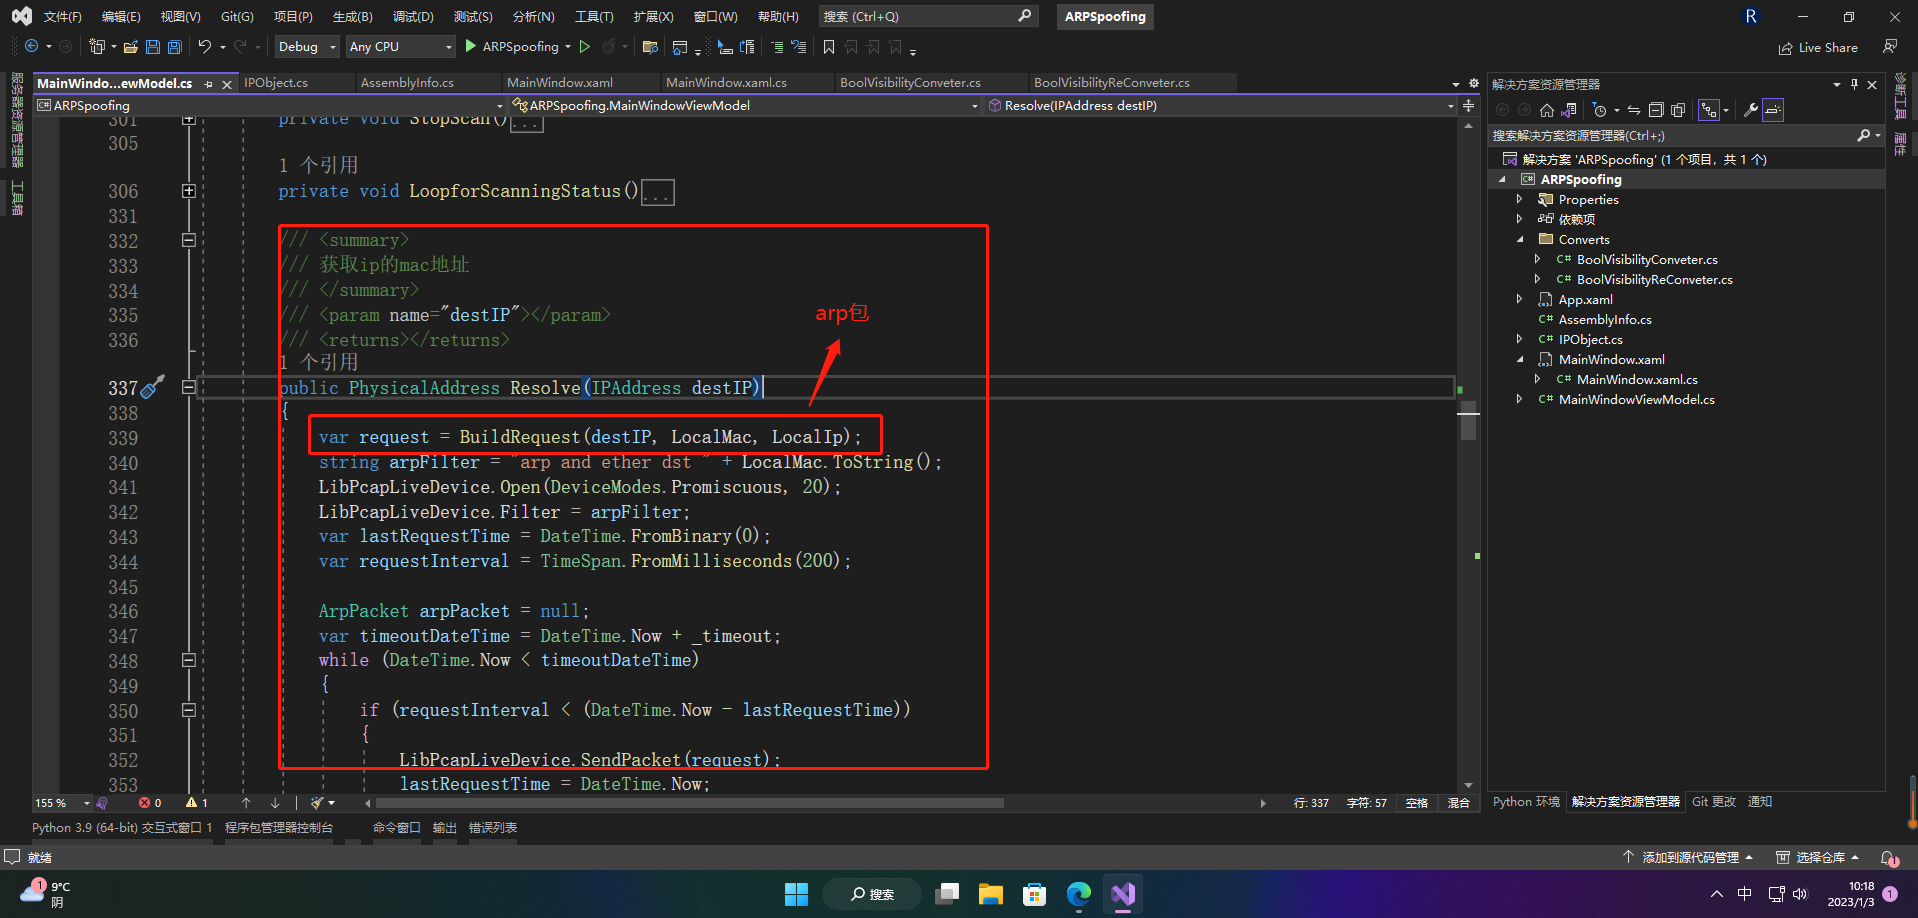Switch to the IPObject.cs tab
Image resolution: width=1918 pixels, height=918 pixels.
coord(276,83)
